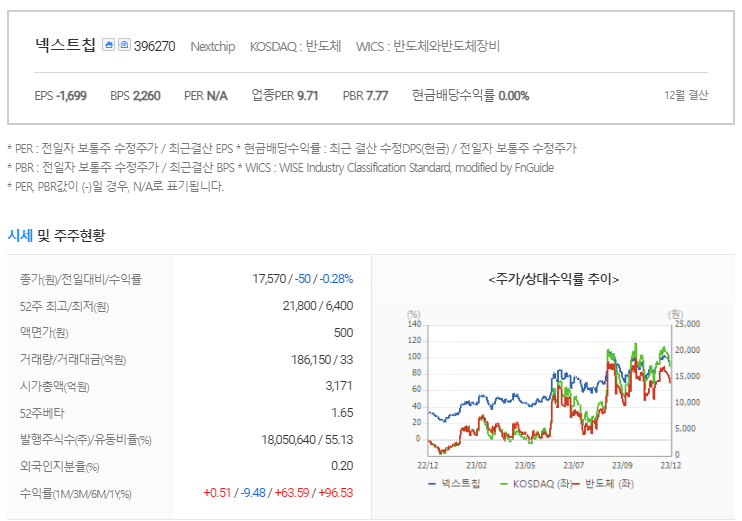This screenshot has height=521, width=742.
Task: Click the 21,800 / 6,400 value
Action: tap(318, 306)
